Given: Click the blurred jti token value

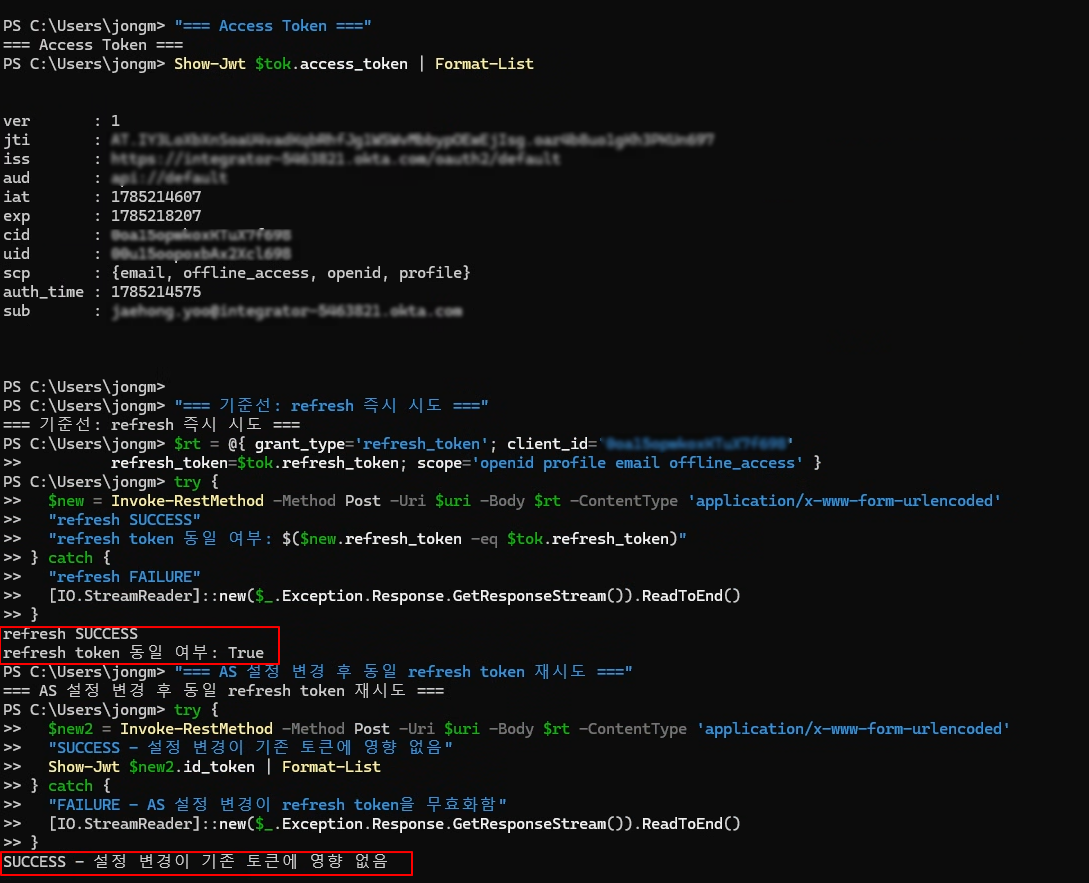Looking at the screenshot, I should tap(413, 140).
